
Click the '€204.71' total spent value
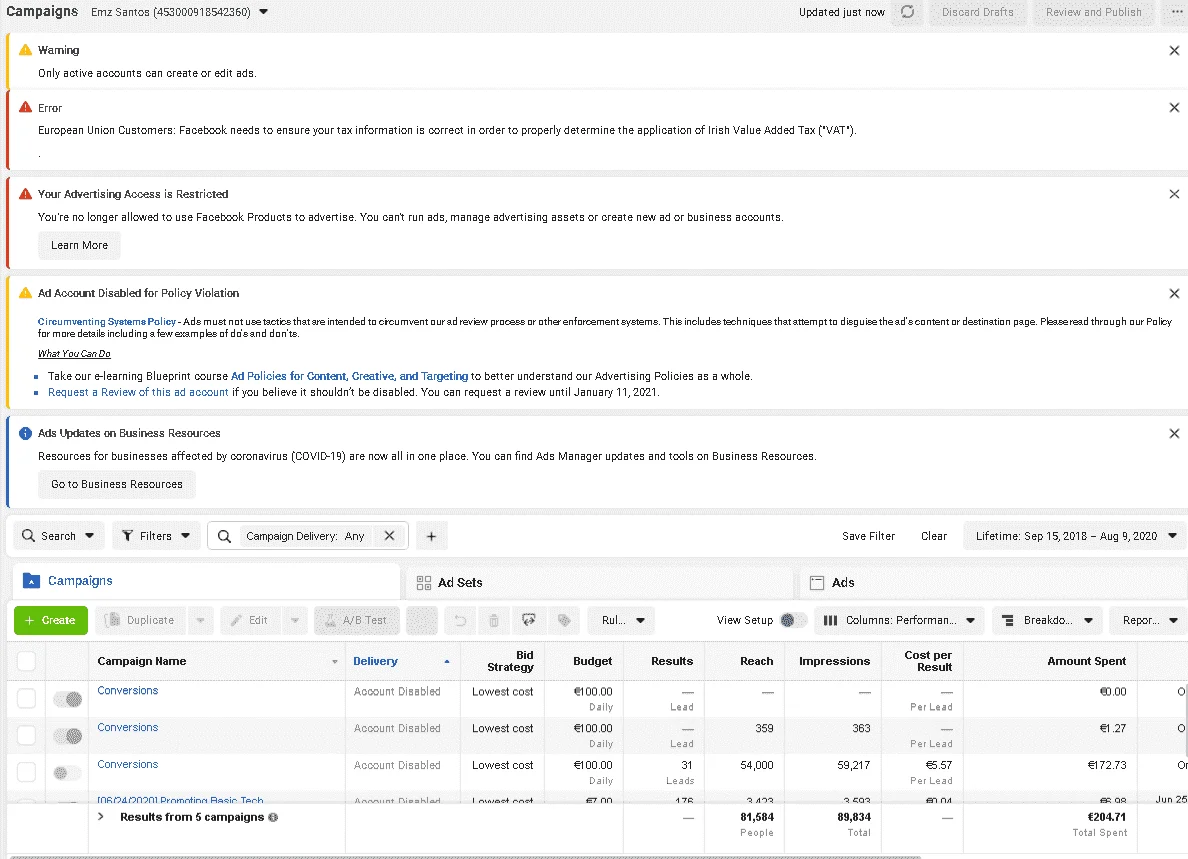pos(1106,817)
